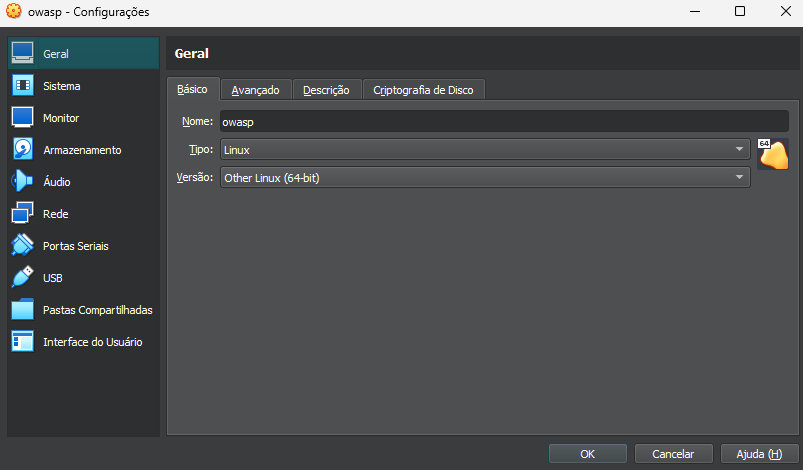The width and height of the screenshot is (803, 470).
Task: Open the Sistema settings section label
Action: [61, 86]
